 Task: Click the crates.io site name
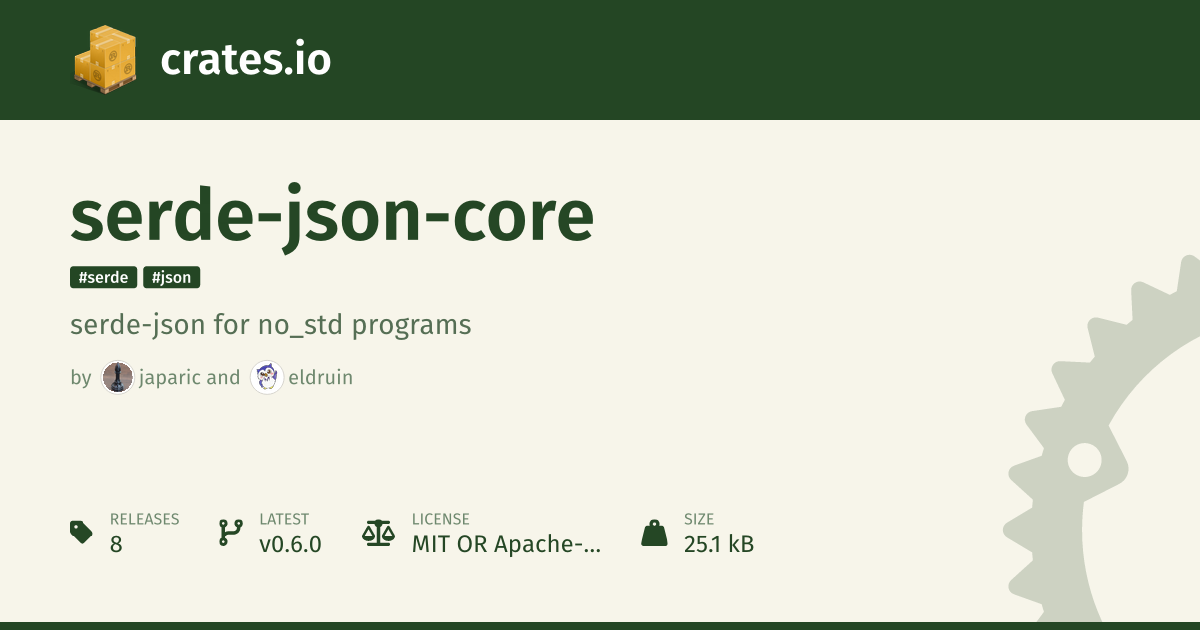(245, 60)
